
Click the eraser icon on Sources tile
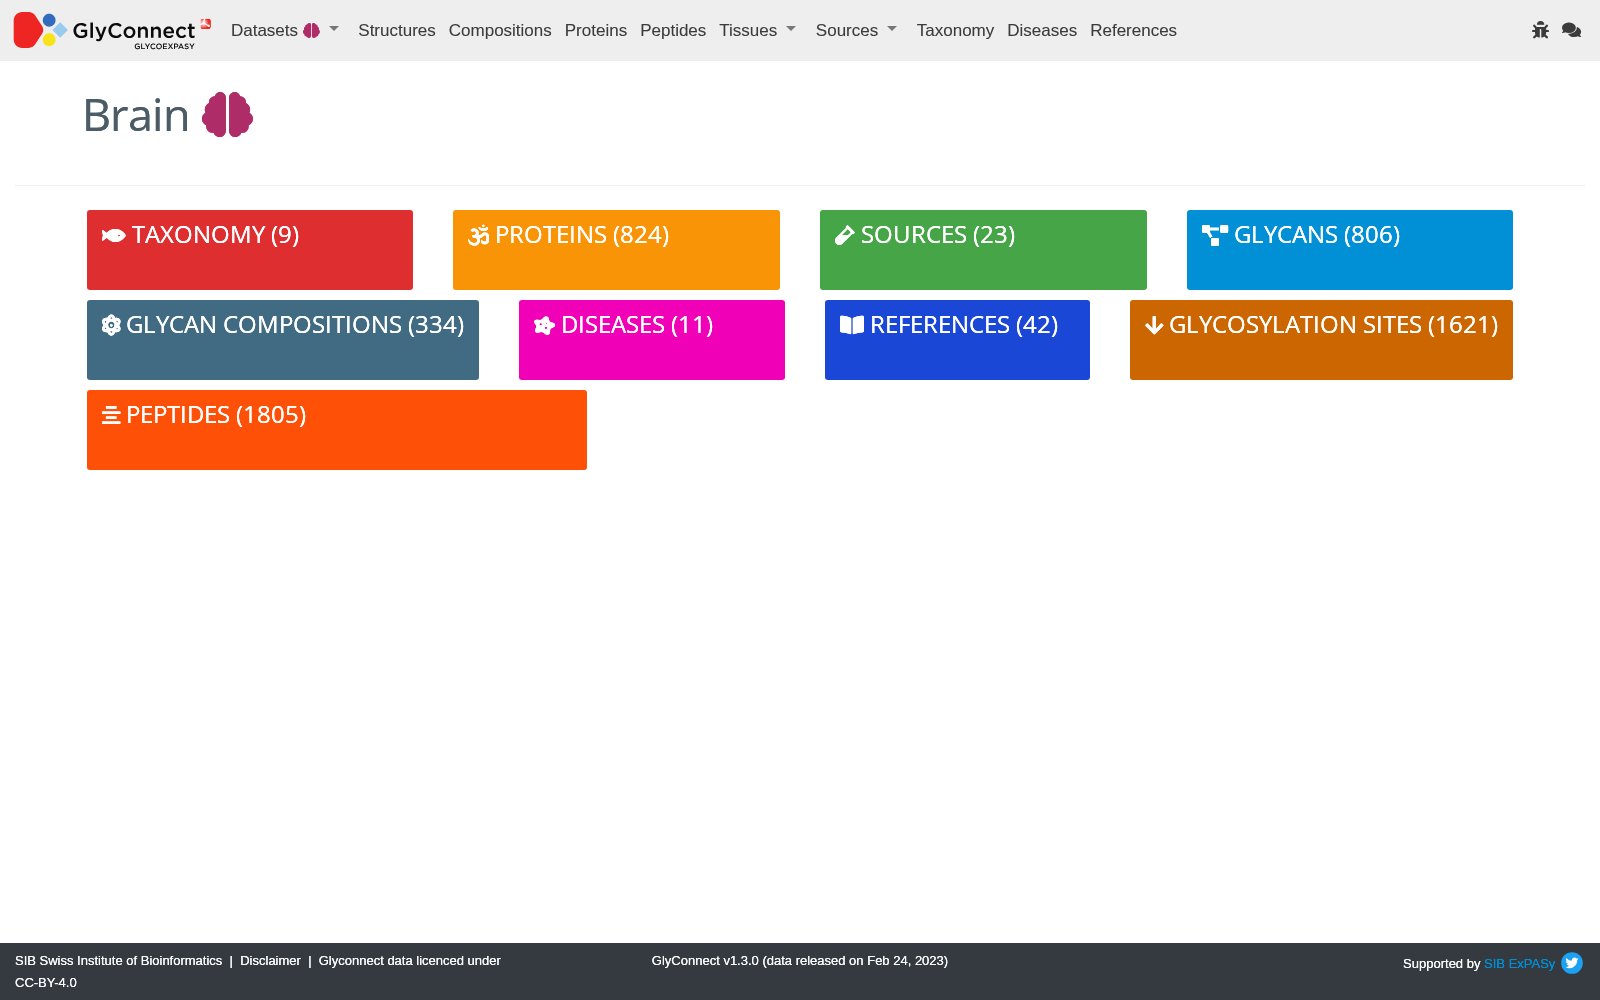[845, 235]
